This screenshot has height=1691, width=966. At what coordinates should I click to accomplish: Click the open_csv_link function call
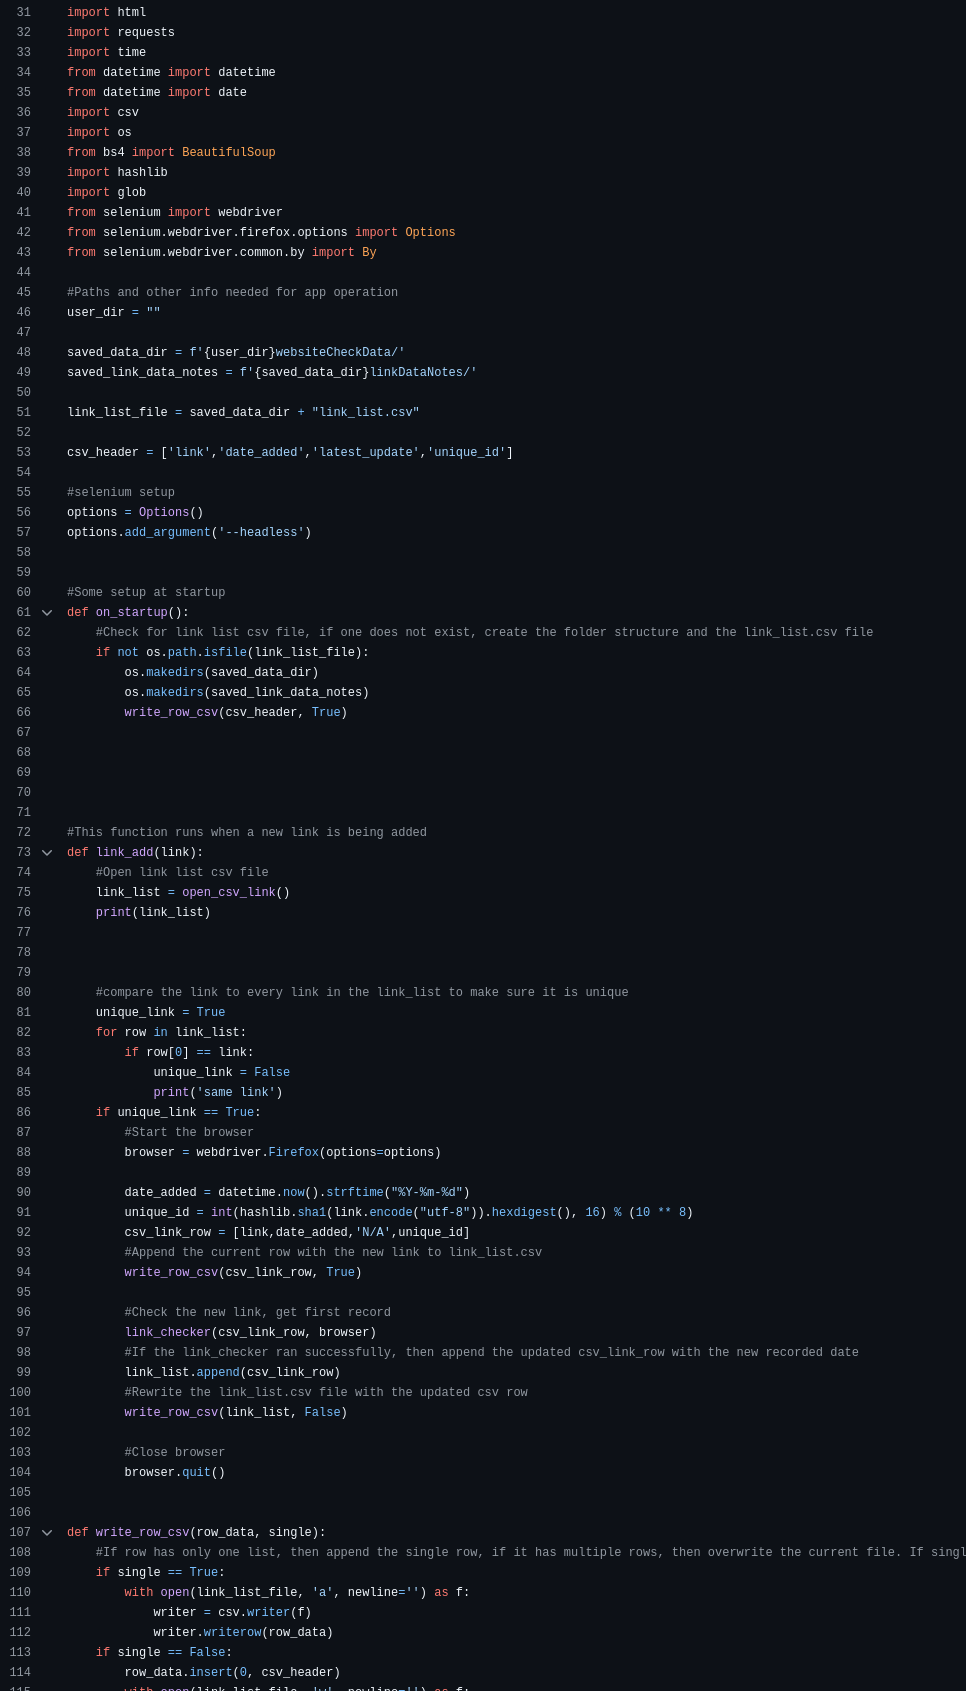point(228,893)
